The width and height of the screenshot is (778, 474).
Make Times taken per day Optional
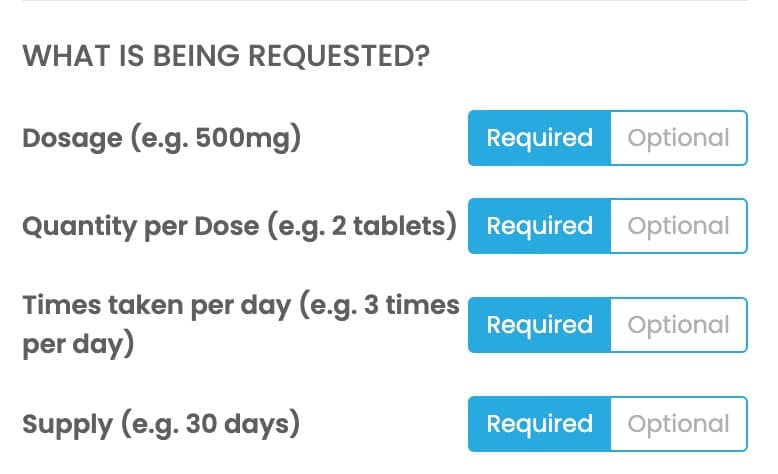(x=678, y=325)
